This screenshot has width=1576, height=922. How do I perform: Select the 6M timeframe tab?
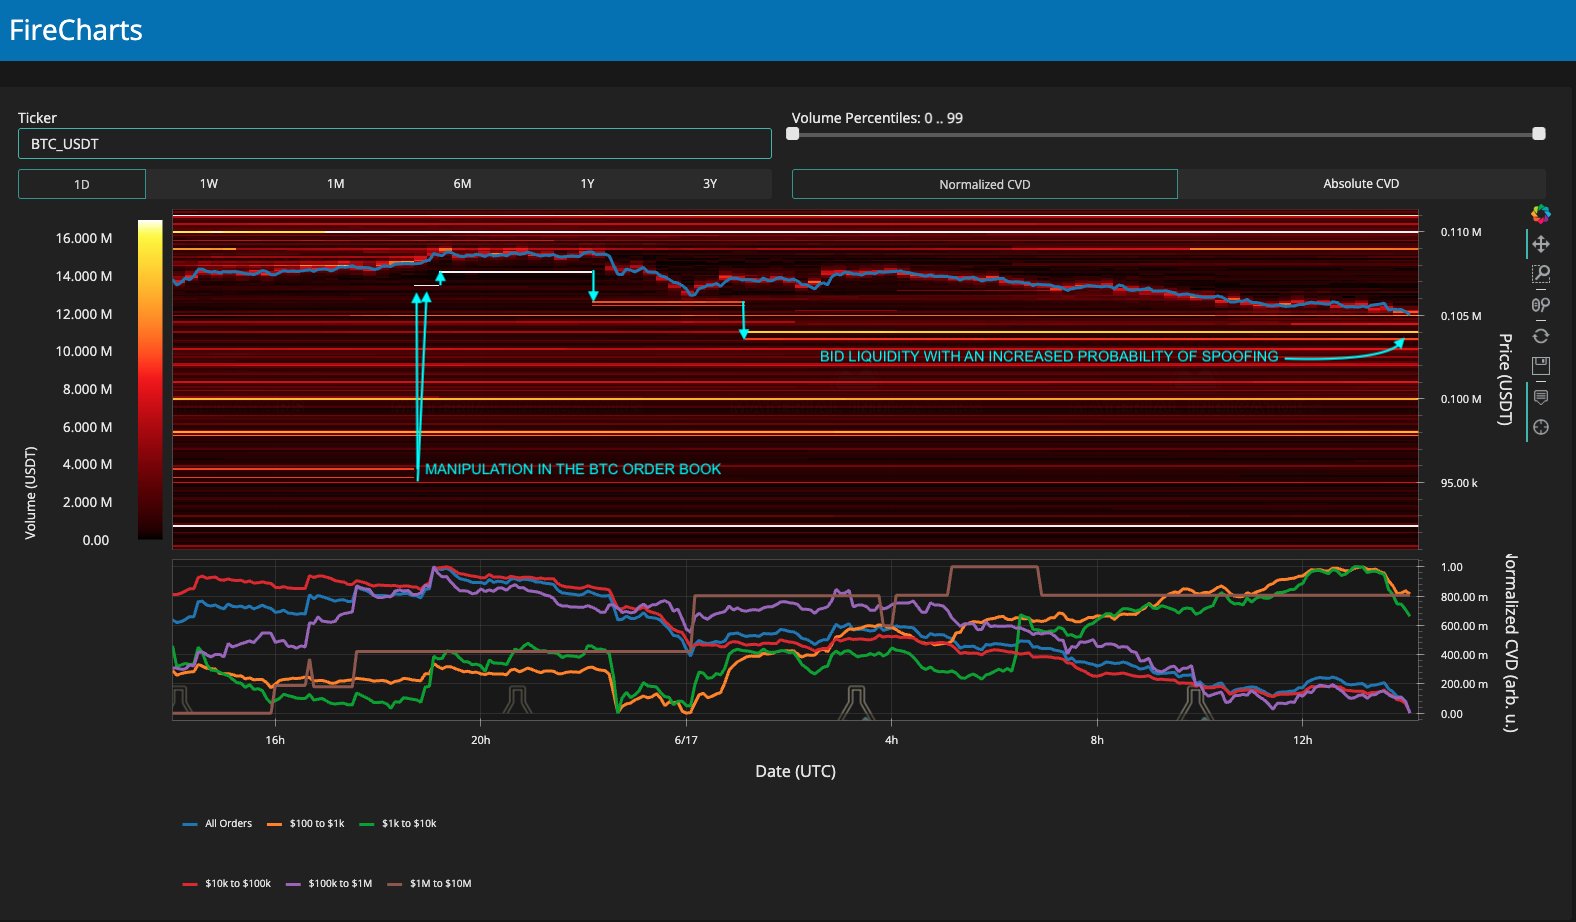coord(462,184)
